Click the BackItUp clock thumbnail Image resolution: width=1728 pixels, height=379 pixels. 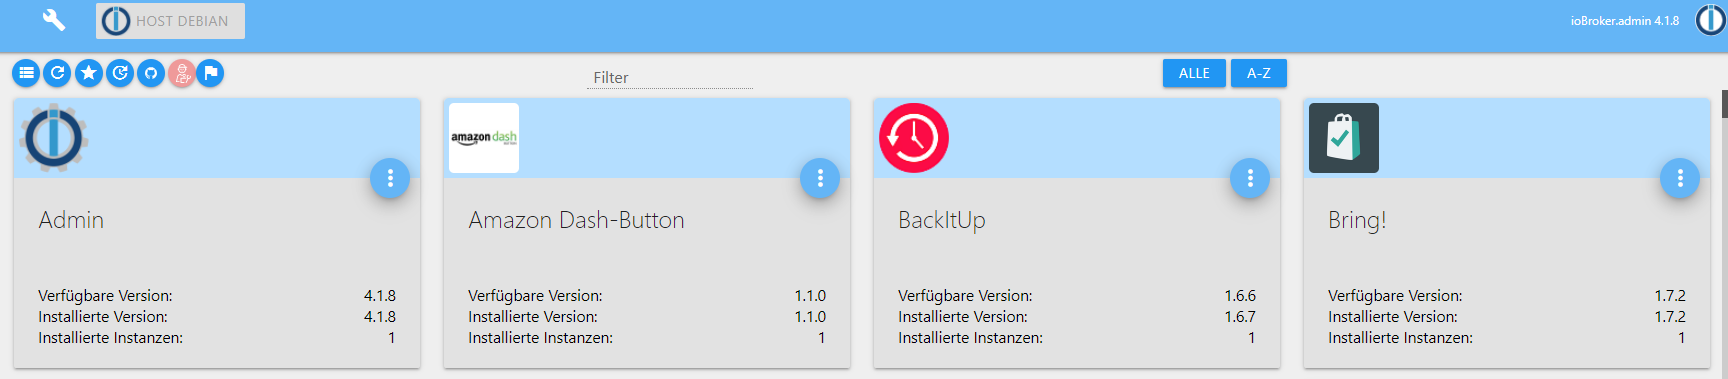914,138
